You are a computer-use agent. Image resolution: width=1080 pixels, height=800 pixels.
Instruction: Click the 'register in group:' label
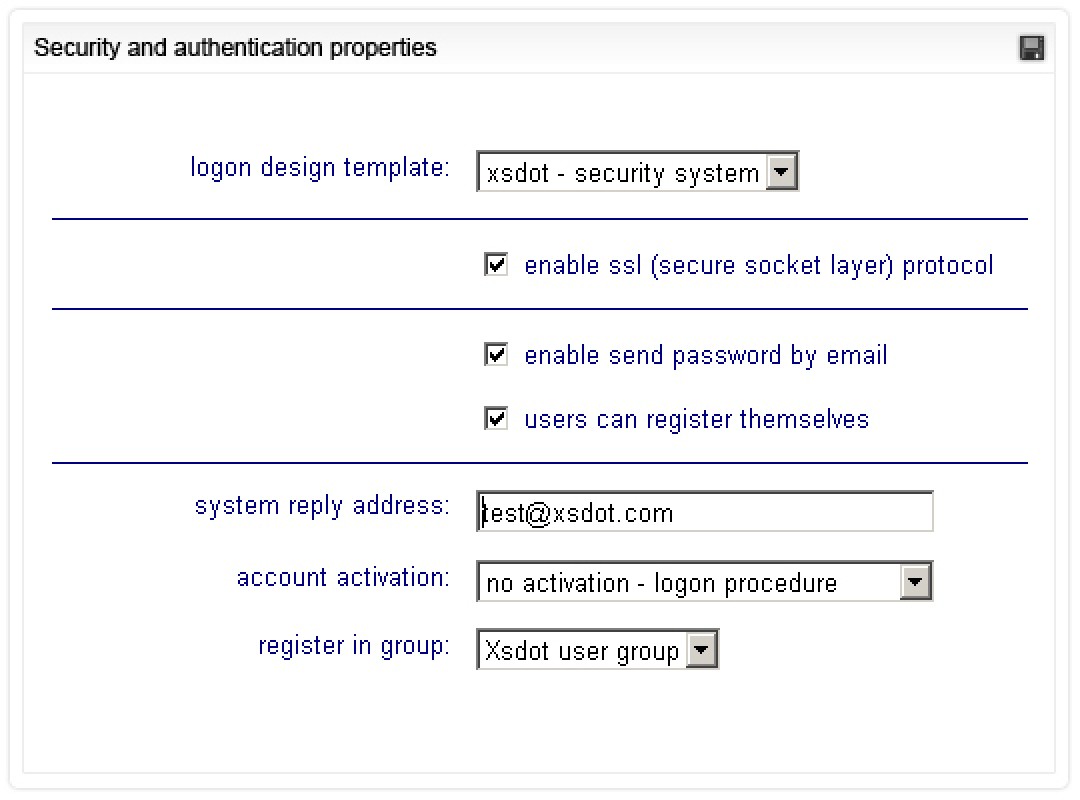click(x=354, y=646)
